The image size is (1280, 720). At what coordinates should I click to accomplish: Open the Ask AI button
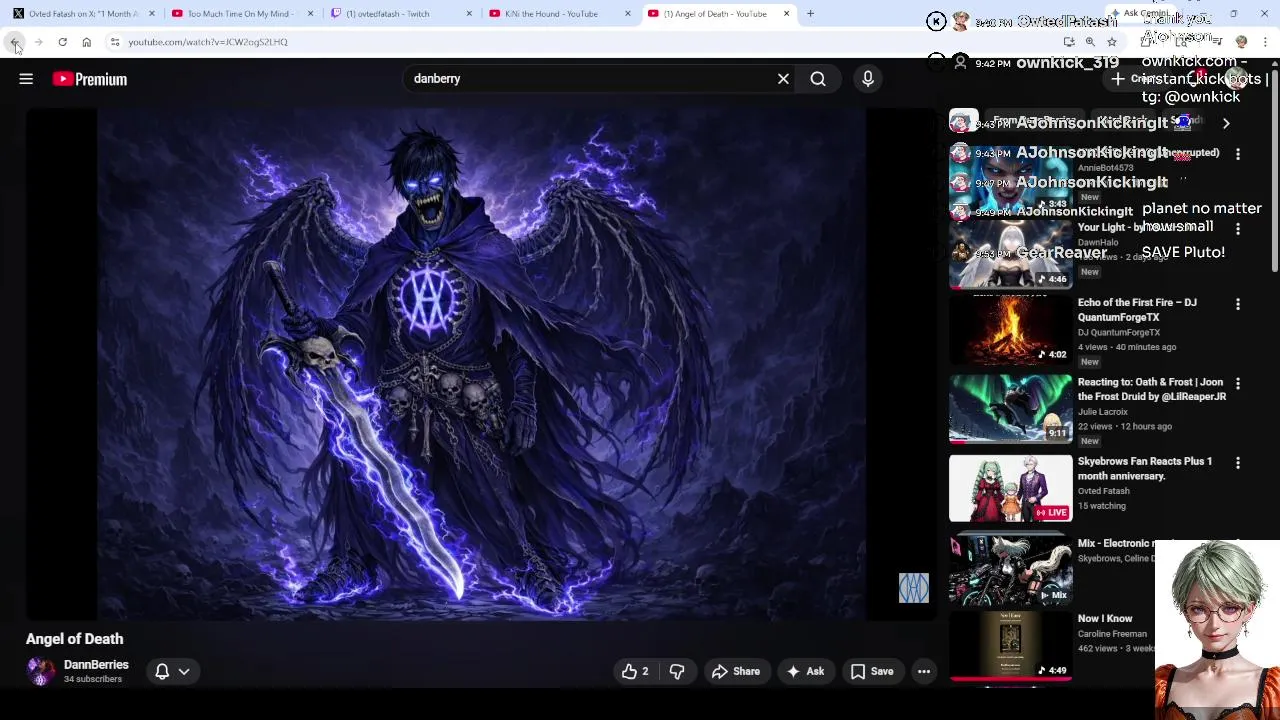(806, 672)
